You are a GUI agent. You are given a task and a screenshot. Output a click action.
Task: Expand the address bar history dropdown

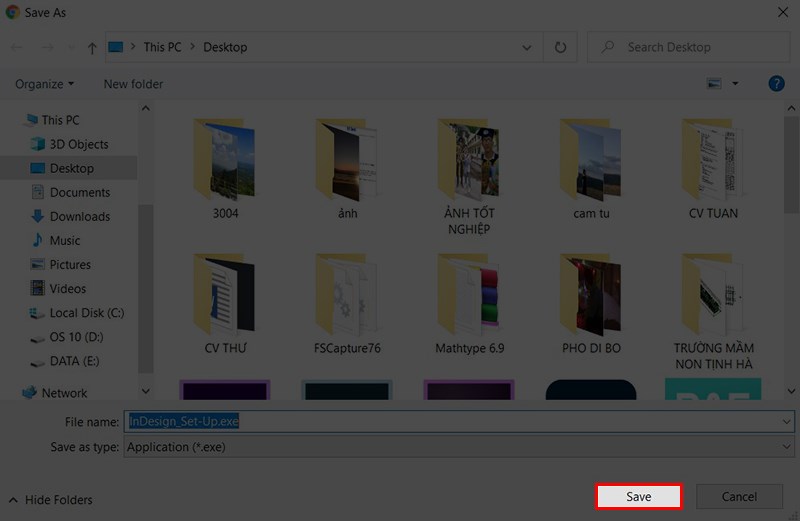click(527, 47)
